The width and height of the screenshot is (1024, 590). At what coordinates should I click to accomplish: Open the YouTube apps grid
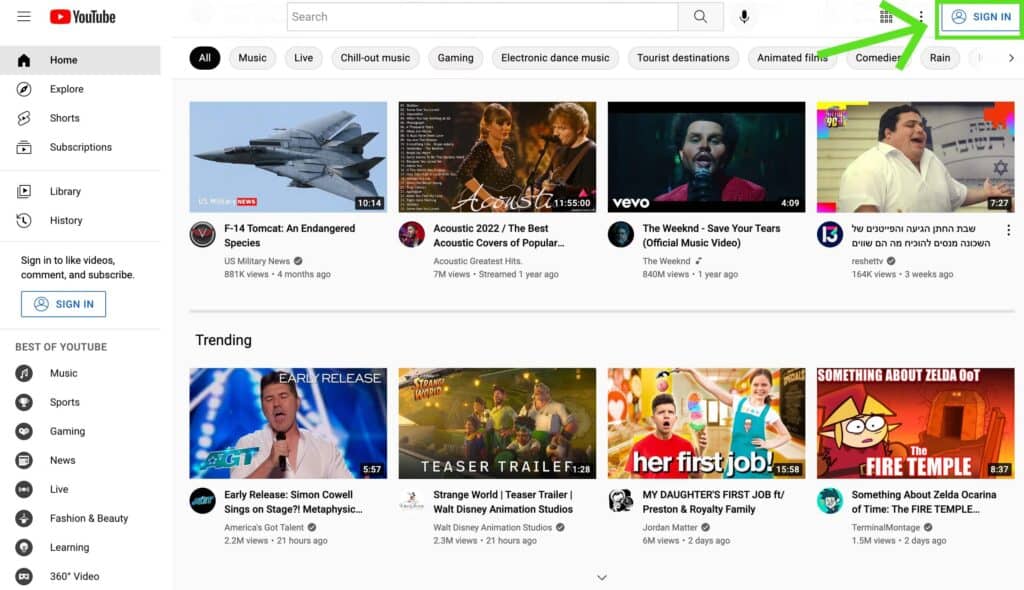pos(886,16)
